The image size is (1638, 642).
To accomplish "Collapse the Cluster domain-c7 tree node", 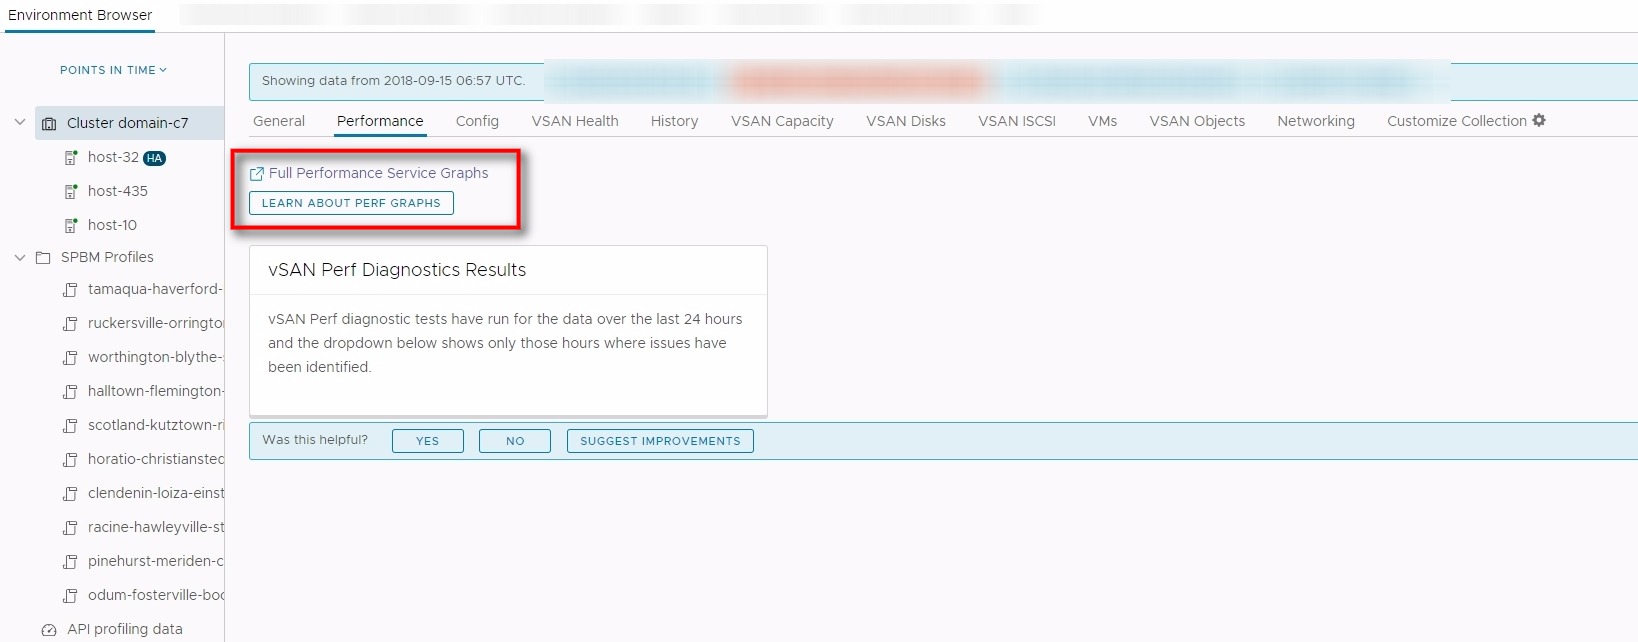I will coord(20,123).
